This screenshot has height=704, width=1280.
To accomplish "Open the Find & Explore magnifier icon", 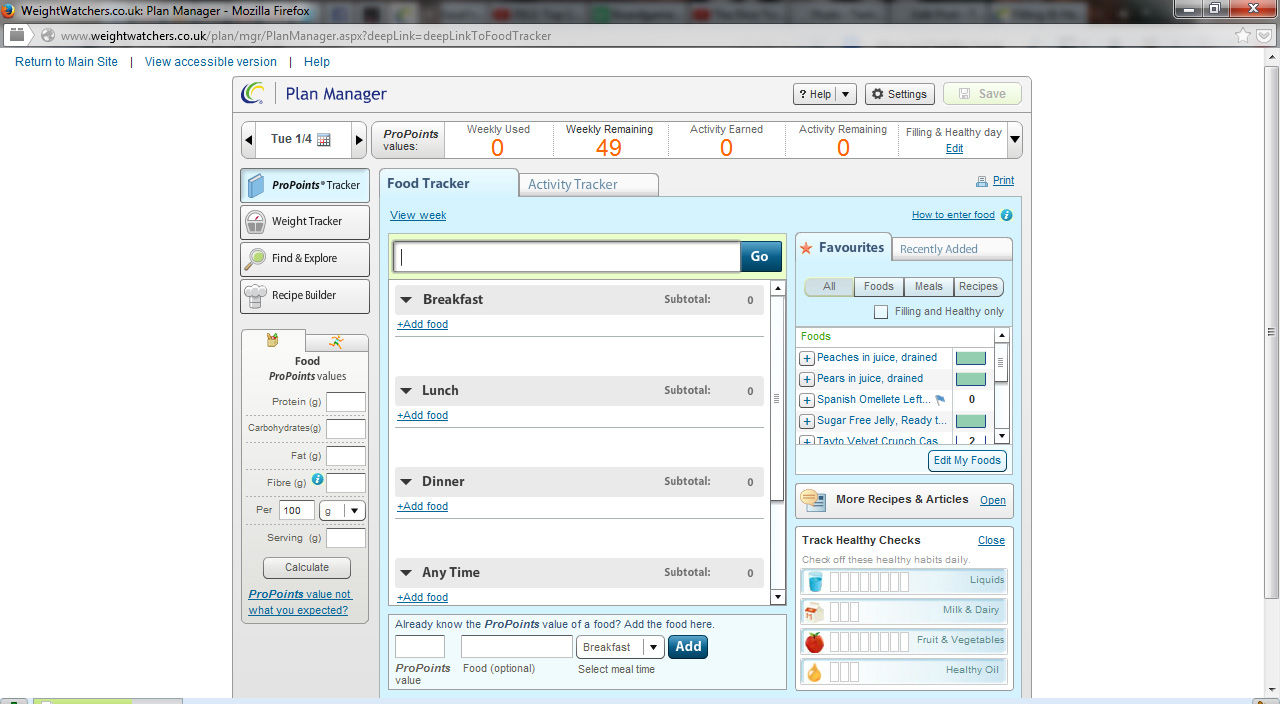I will (256, 259).
